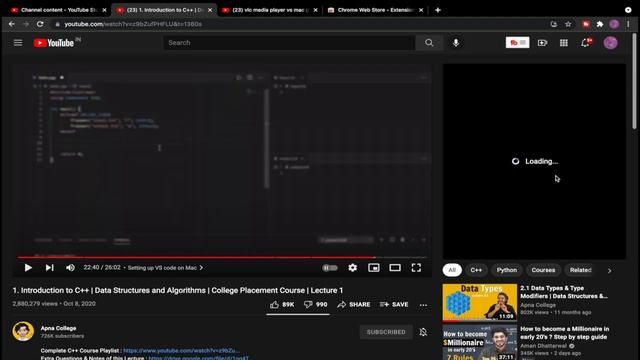Screen dimensions: 640x360
Task: Click the SHARE button
Action: coord(354,304)
